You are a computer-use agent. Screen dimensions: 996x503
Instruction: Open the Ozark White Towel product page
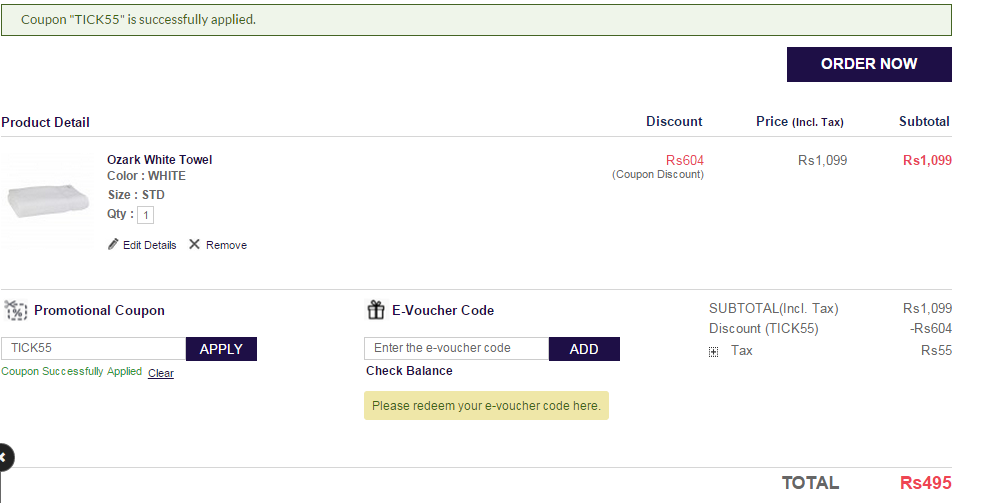pos(159,159)
